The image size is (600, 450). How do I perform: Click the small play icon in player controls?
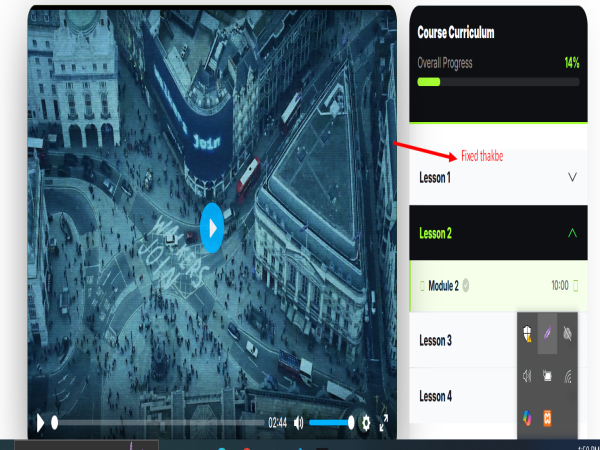tap(40, 423)
